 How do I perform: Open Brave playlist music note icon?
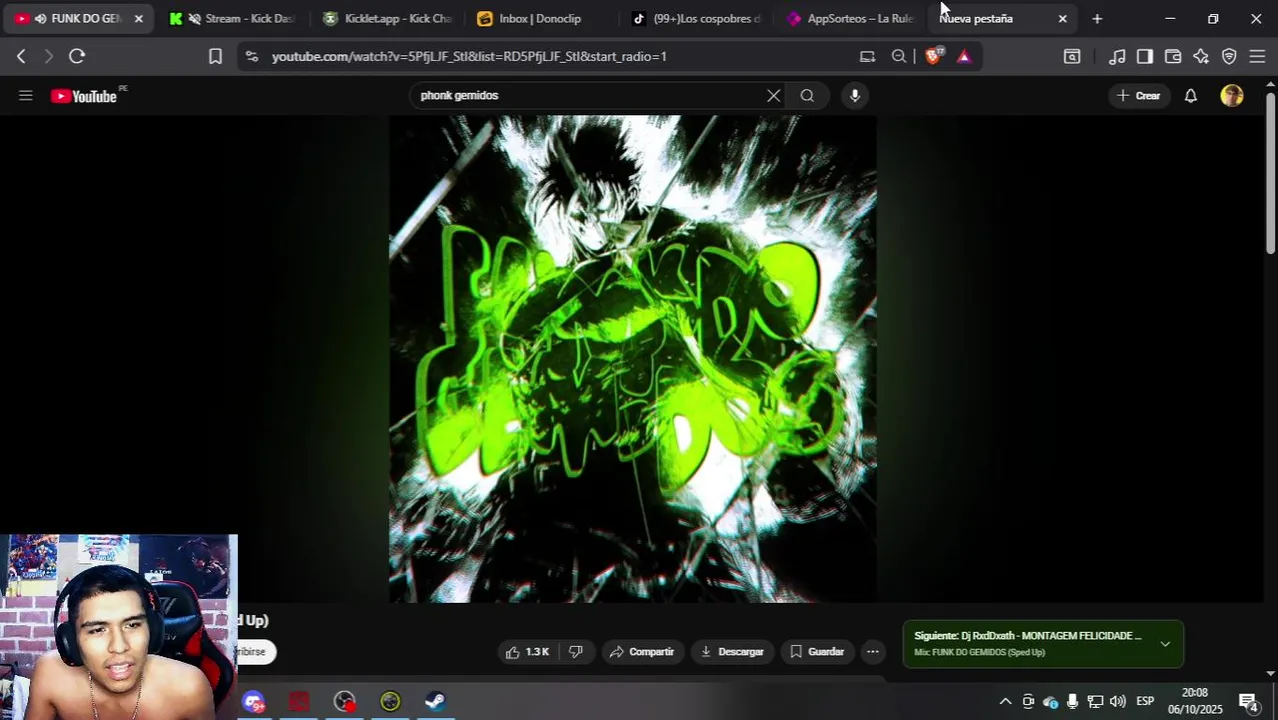[x=1117, y=57]
